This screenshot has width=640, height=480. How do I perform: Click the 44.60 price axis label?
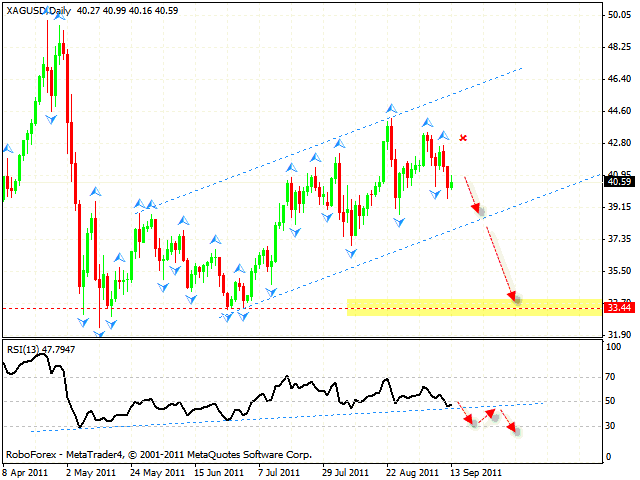[617, 111]
